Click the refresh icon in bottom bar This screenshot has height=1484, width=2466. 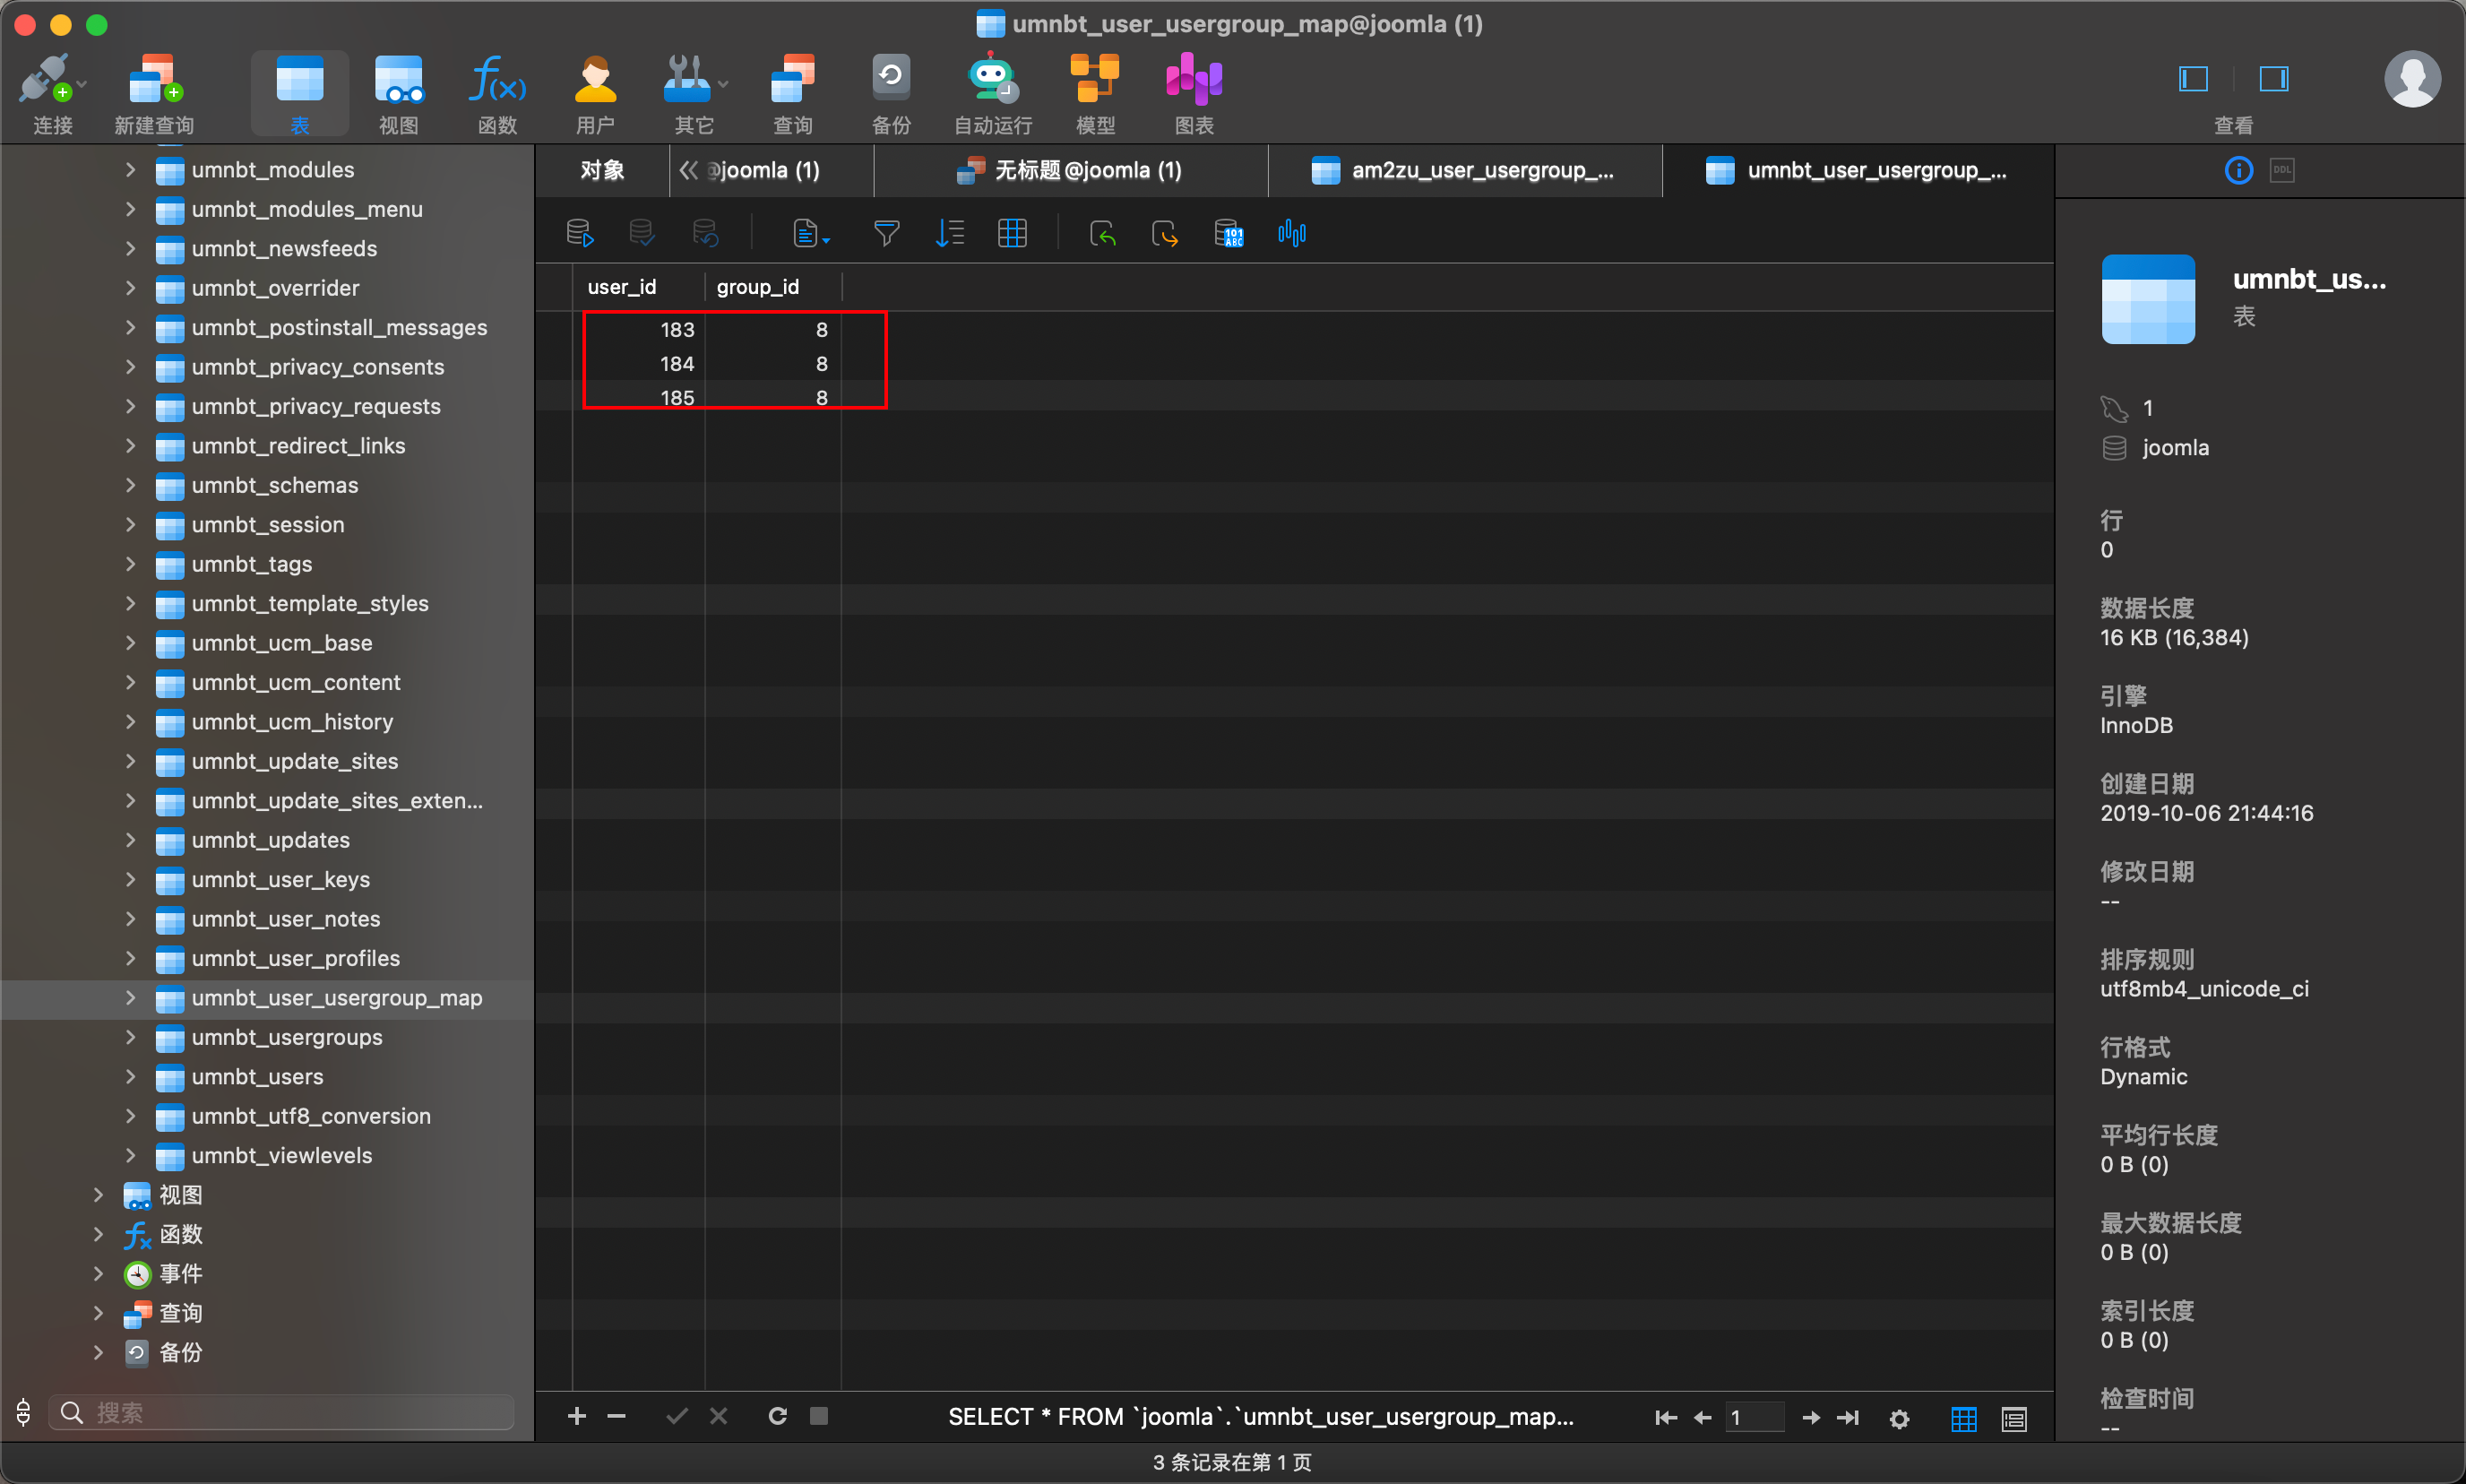coord(777,1416)
